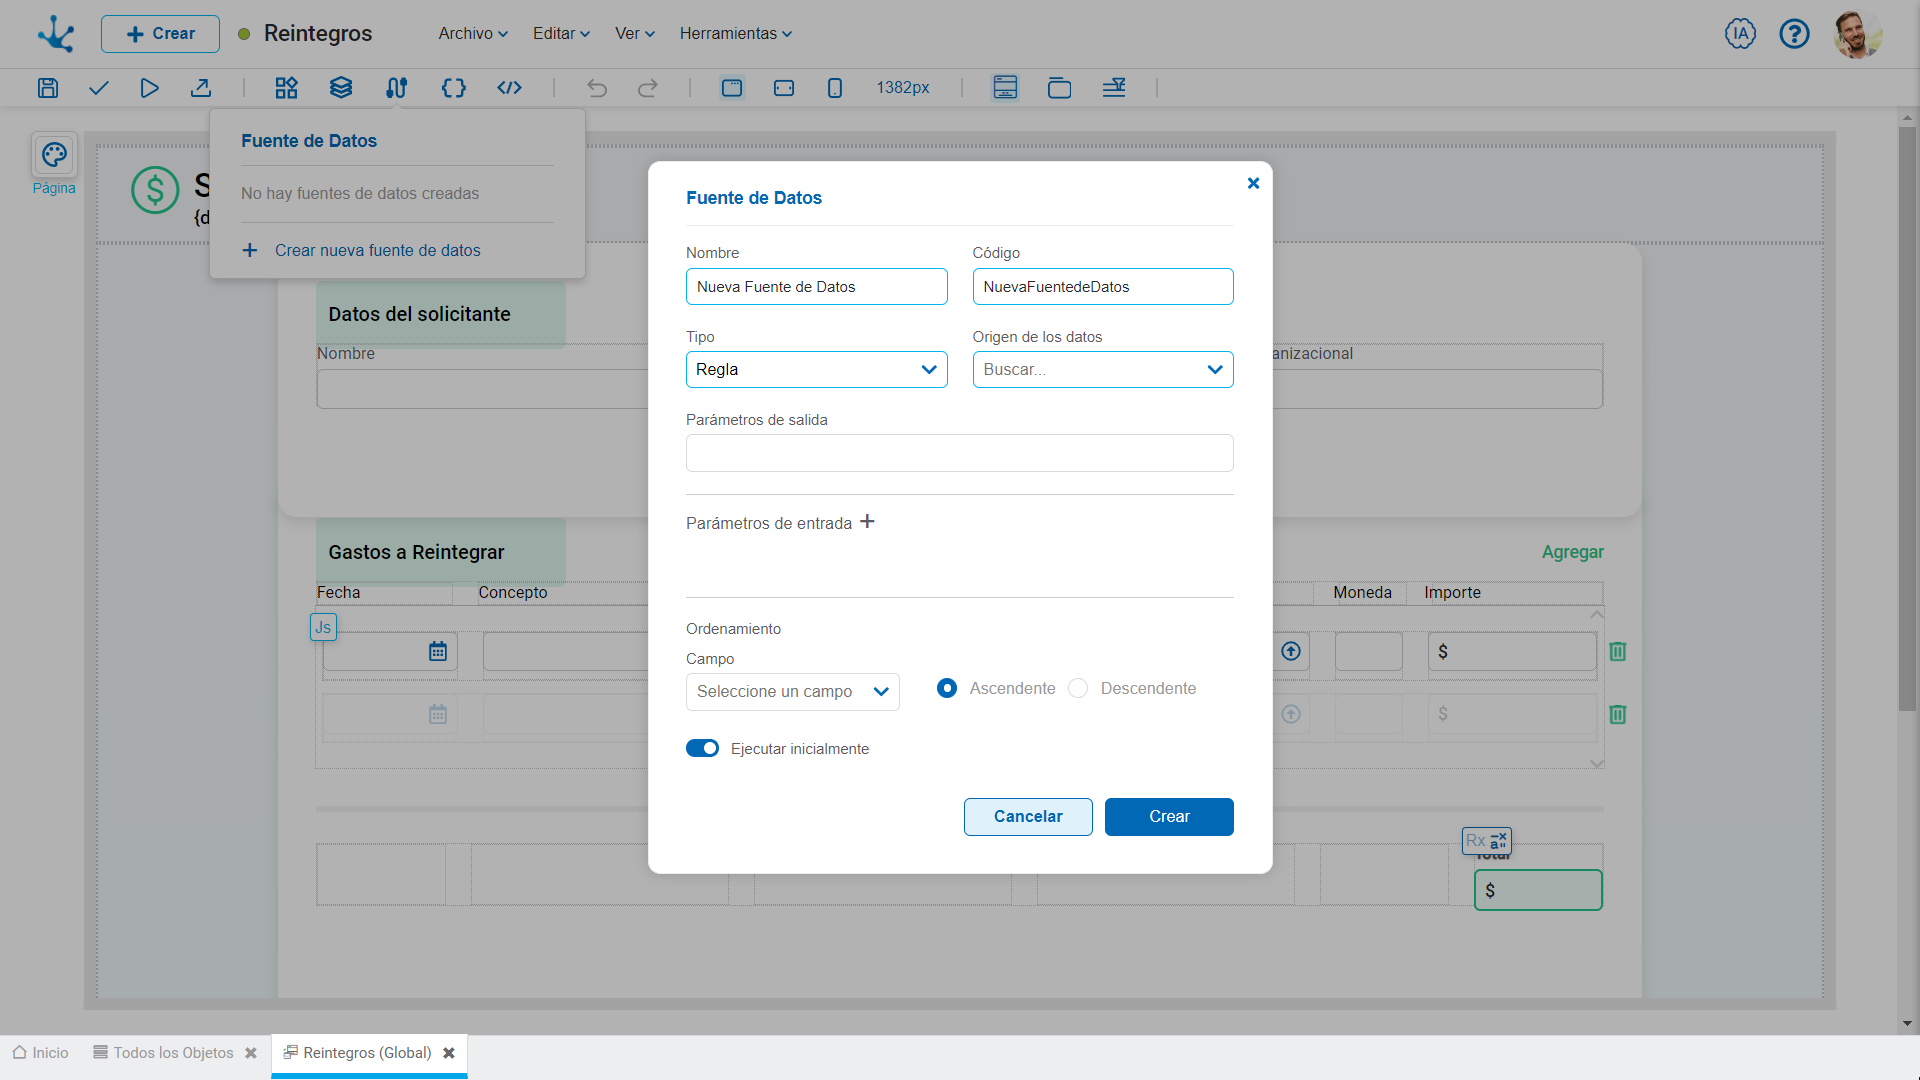Viewport: 1920px width, 1080px height.
Task: Select Descendente radio option
Action: coord(1078,688)
